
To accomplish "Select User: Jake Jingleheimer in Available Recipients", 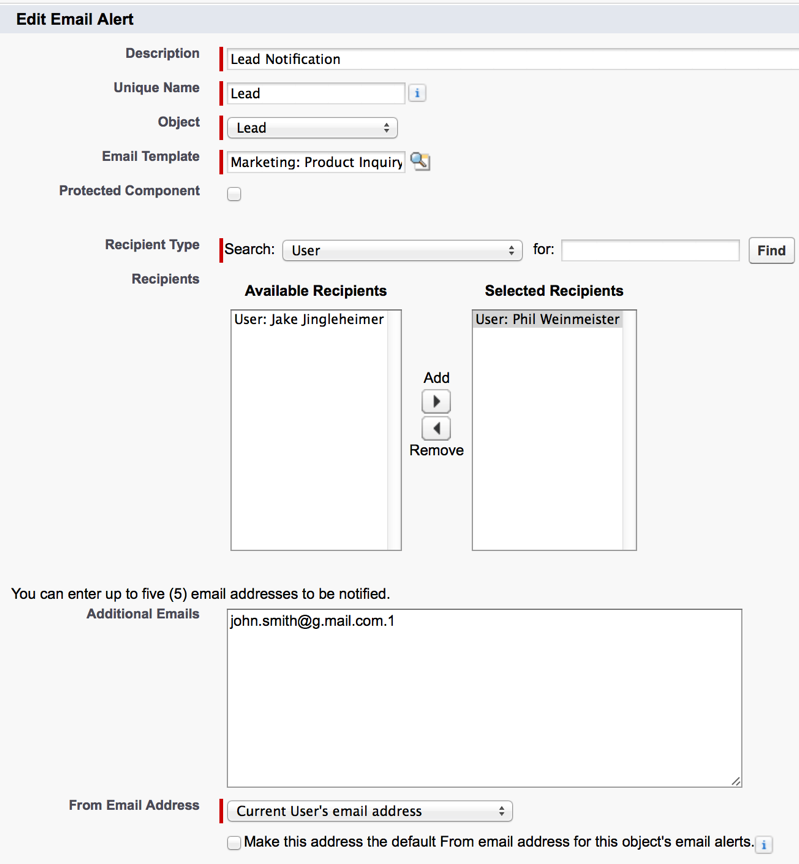I will pyautogui.click(x=309, y=320).
